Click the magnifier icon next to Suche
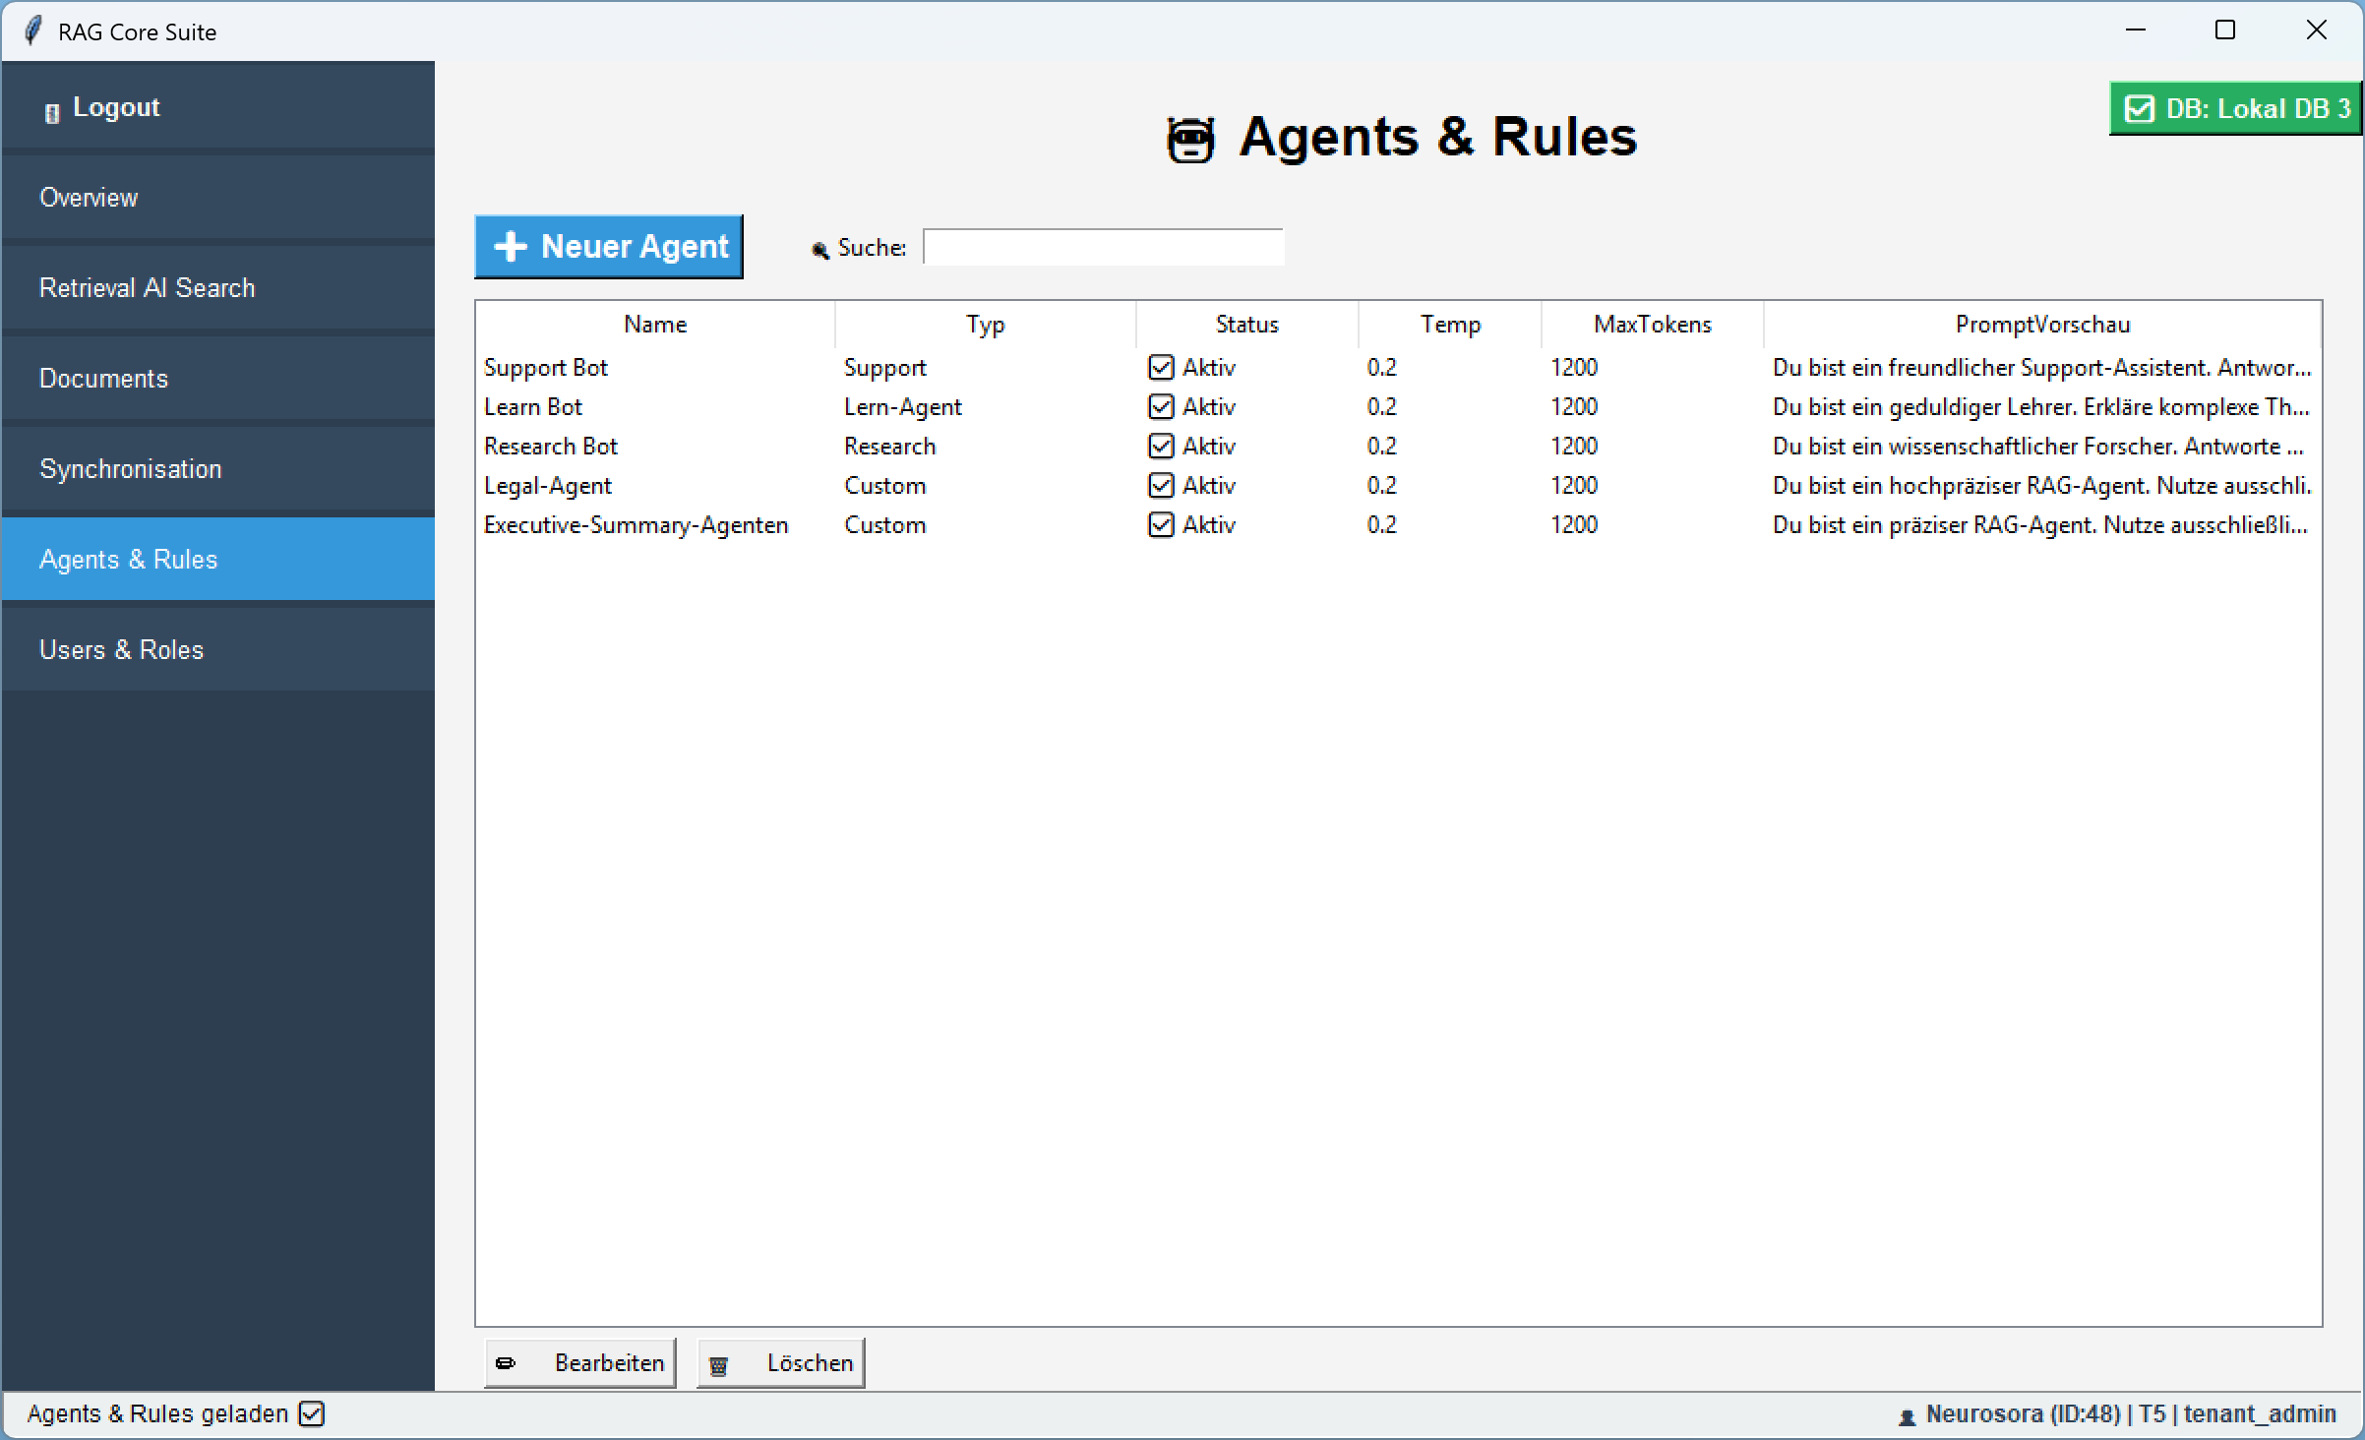The width and height of the screenshot is (2365, 1440). [x=820, y=249]
